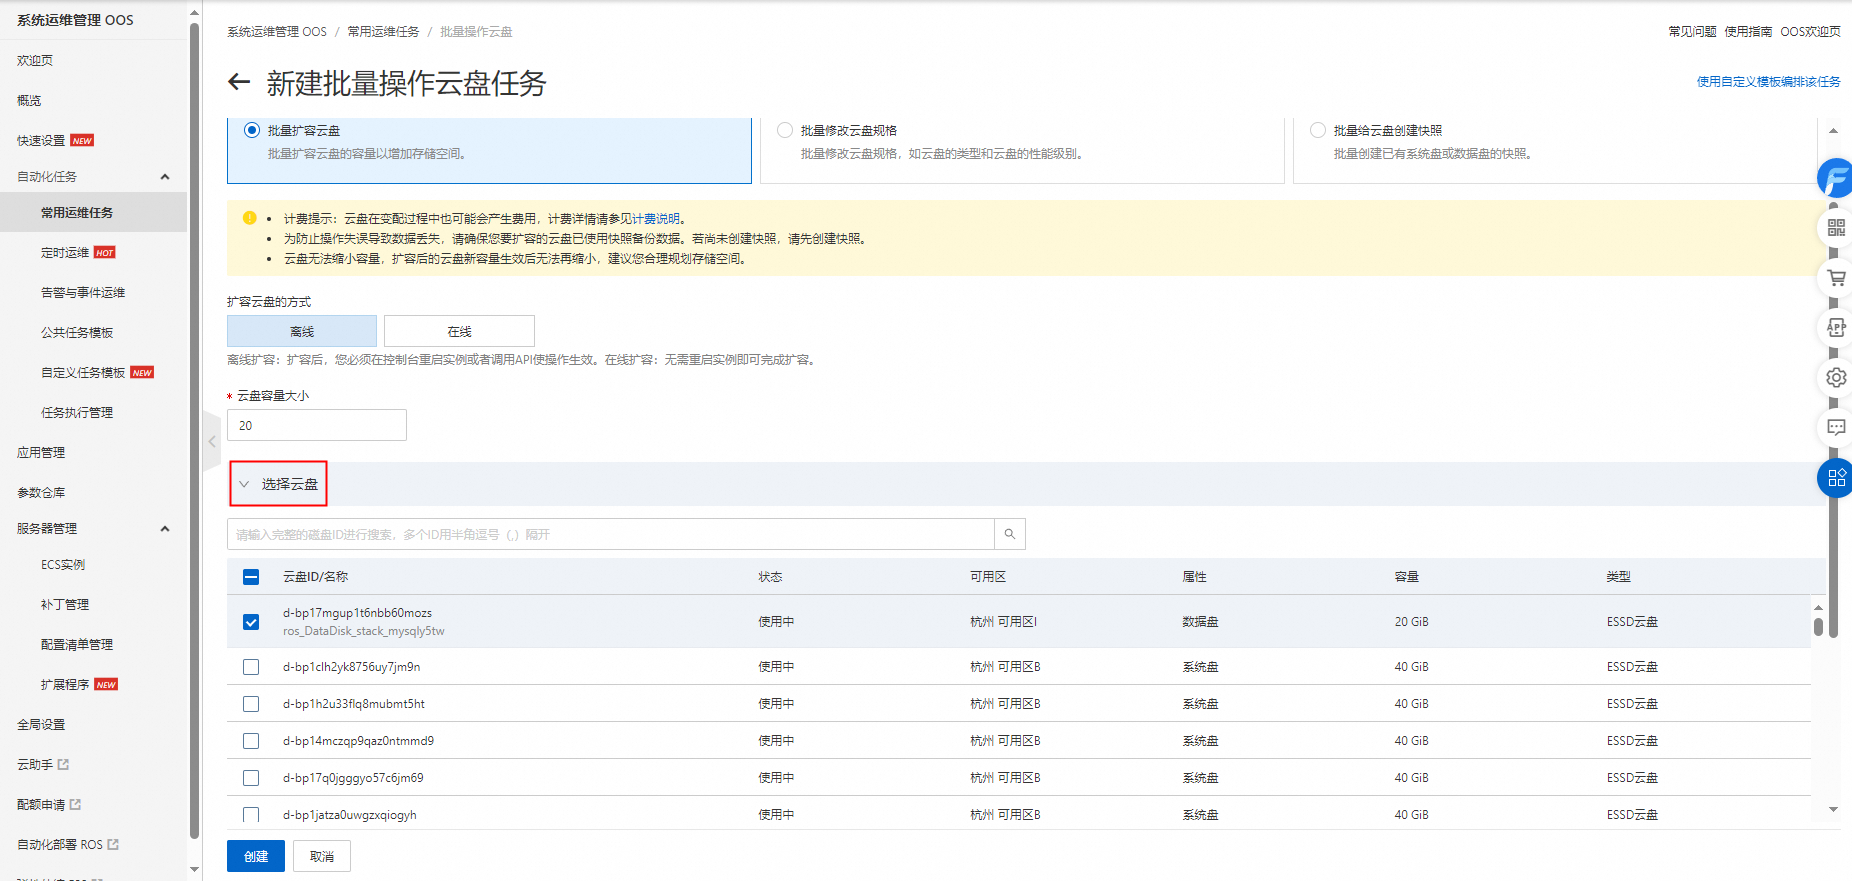Click the yellow billing notice icon
Image resolution: width=1852 pixels, height=881 pixels.
click(250, 218)
